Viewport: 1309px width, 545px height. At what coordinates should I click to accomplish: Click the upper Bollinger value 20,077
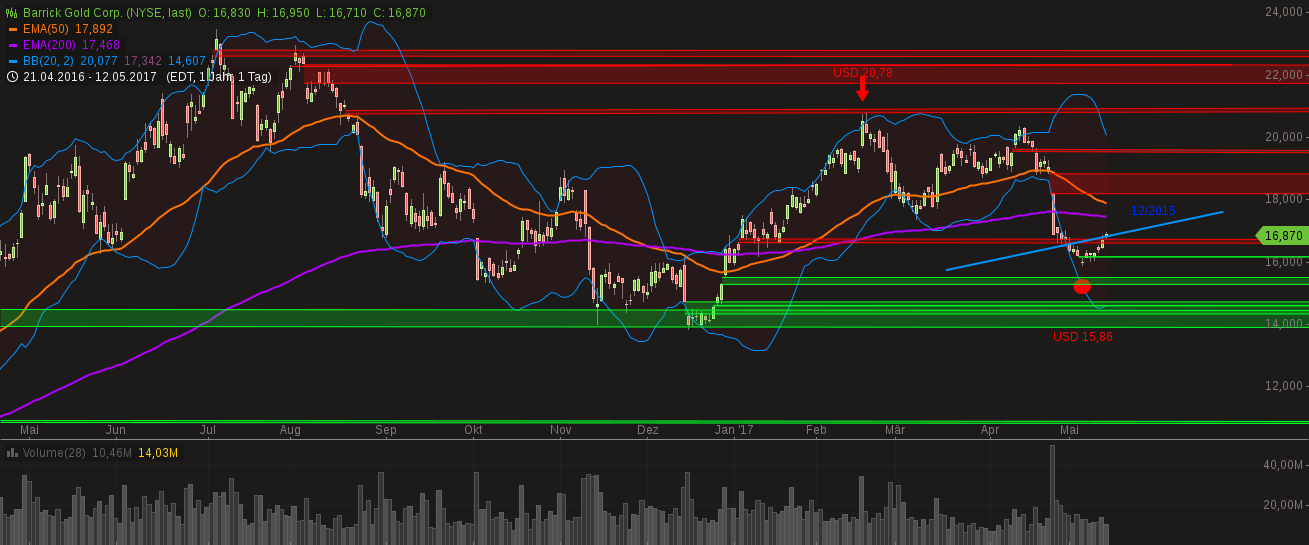pyautogui.click(x=99, y=61)
